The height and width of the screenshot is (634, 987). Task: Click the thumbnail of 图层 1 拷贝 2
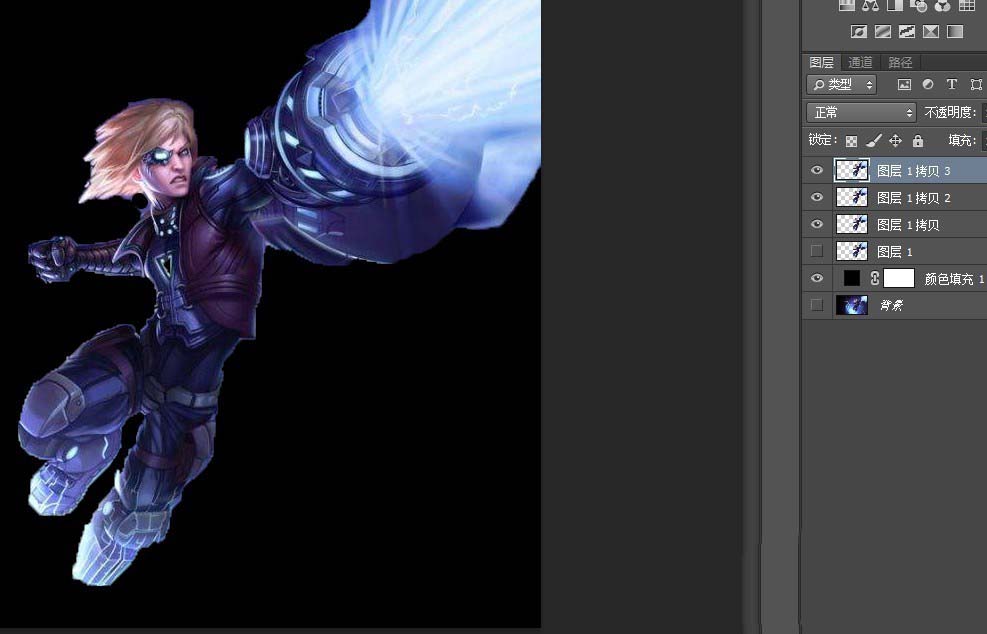pos(852,197)
